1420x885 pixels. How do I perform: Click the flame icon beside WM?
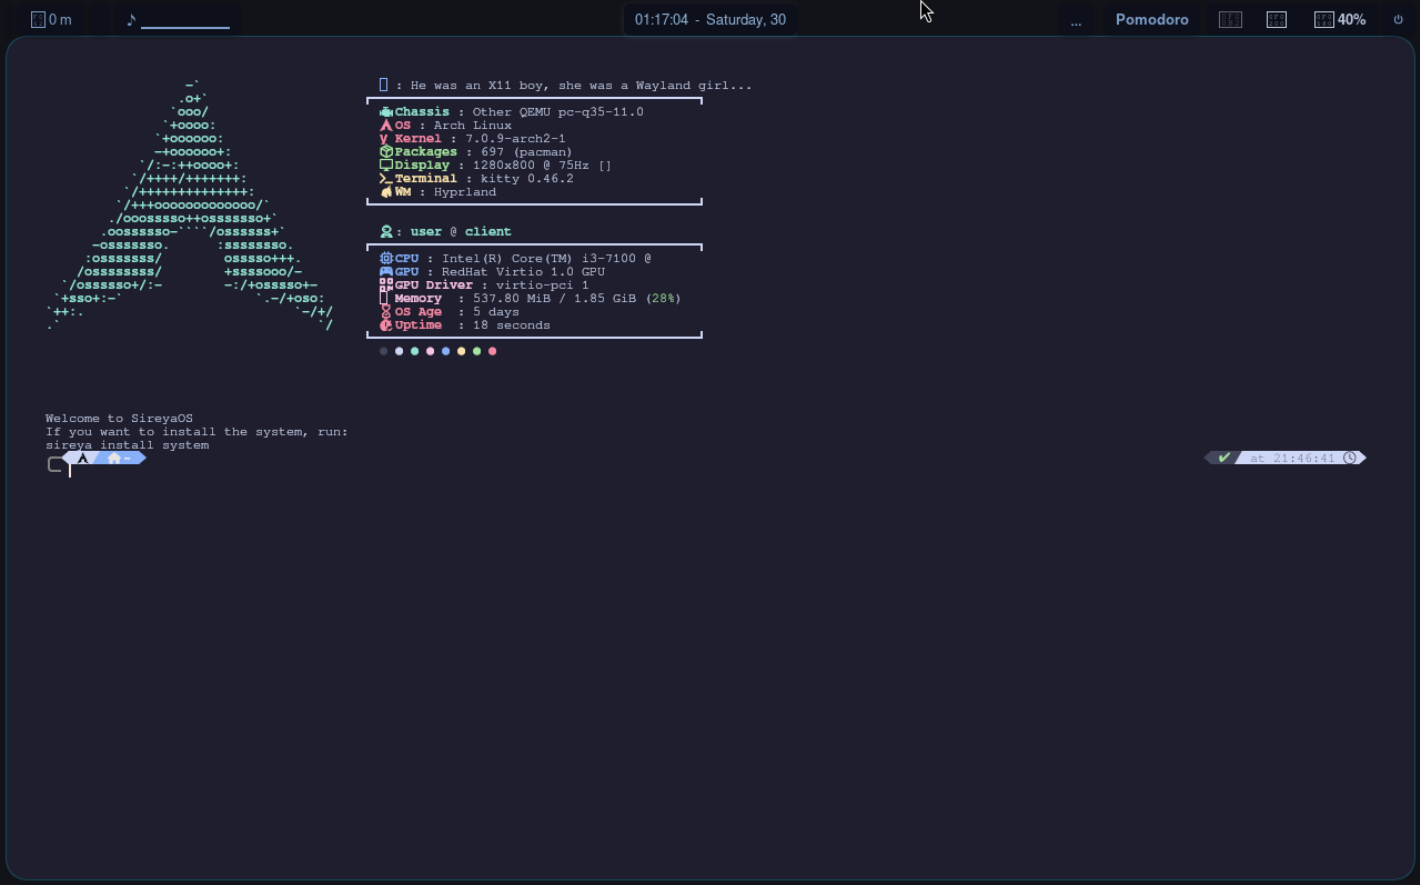(386, 192)
